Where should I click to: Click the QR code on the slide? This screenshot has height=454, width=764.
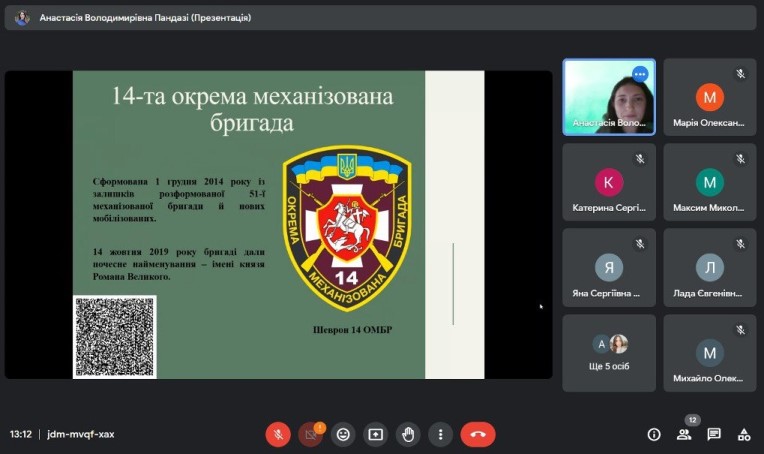point(114,337)
